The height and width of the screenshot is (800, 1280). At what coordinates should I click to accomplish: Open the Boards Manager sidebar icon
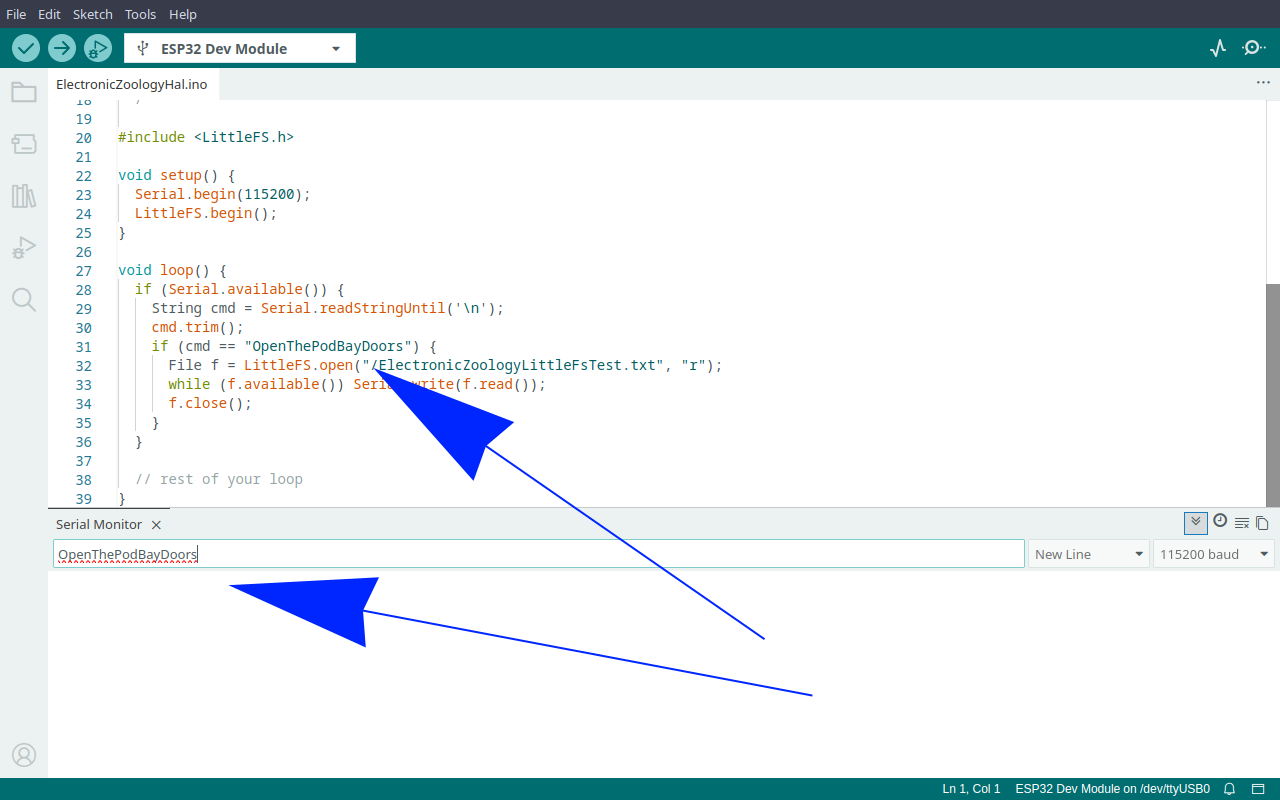coord(24,144)
